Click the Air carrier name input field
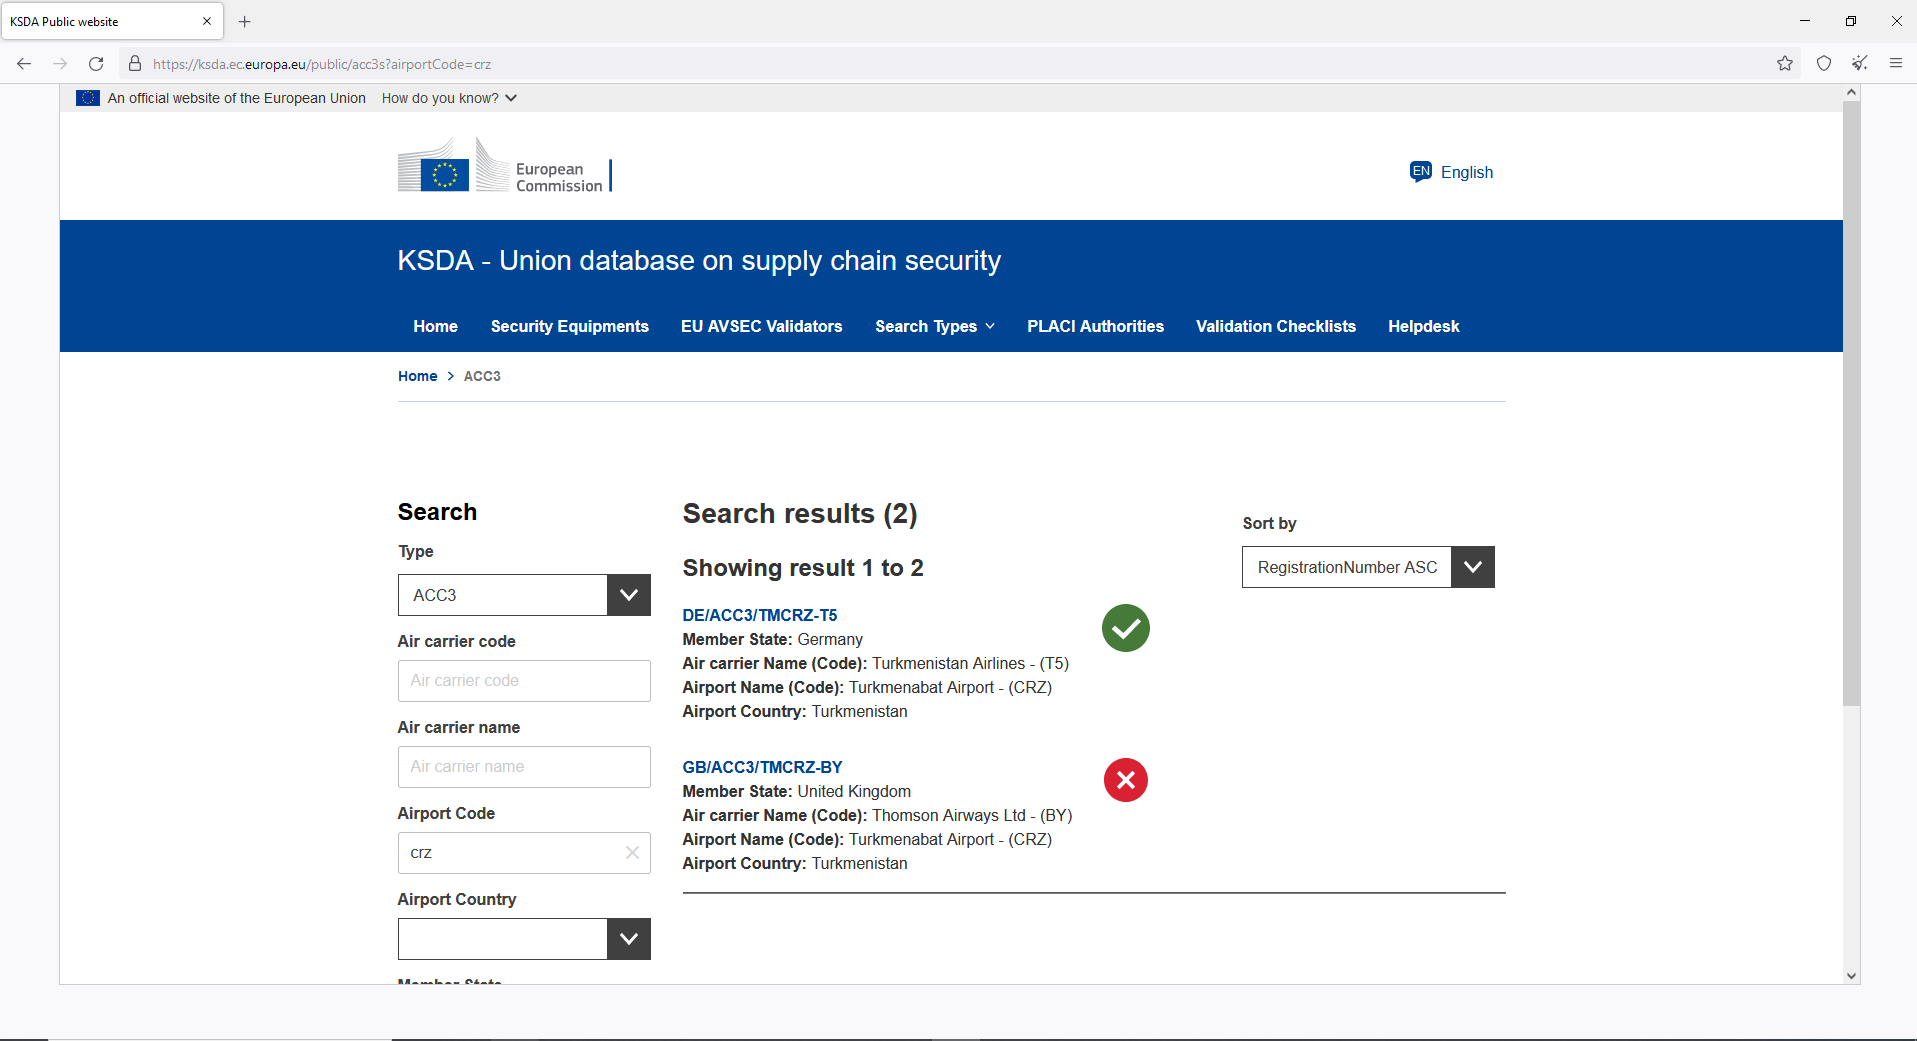The image size is (1917, 1041). coord(524,767)
